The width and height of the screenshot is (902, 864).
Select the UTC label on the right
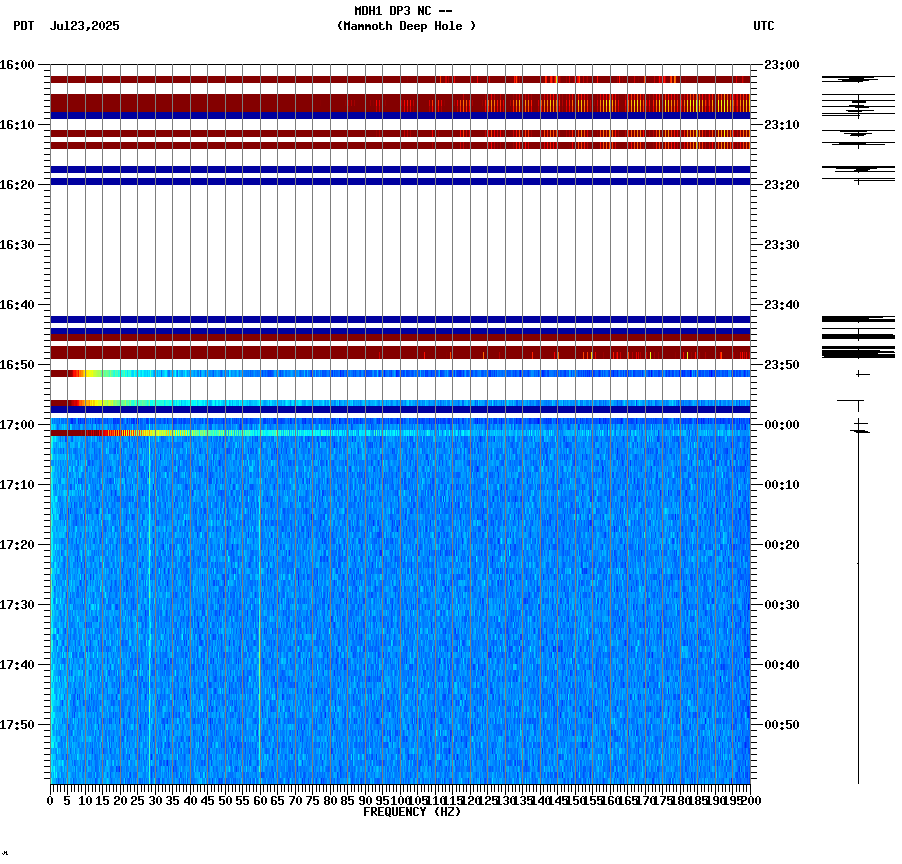tap(763, 27)
